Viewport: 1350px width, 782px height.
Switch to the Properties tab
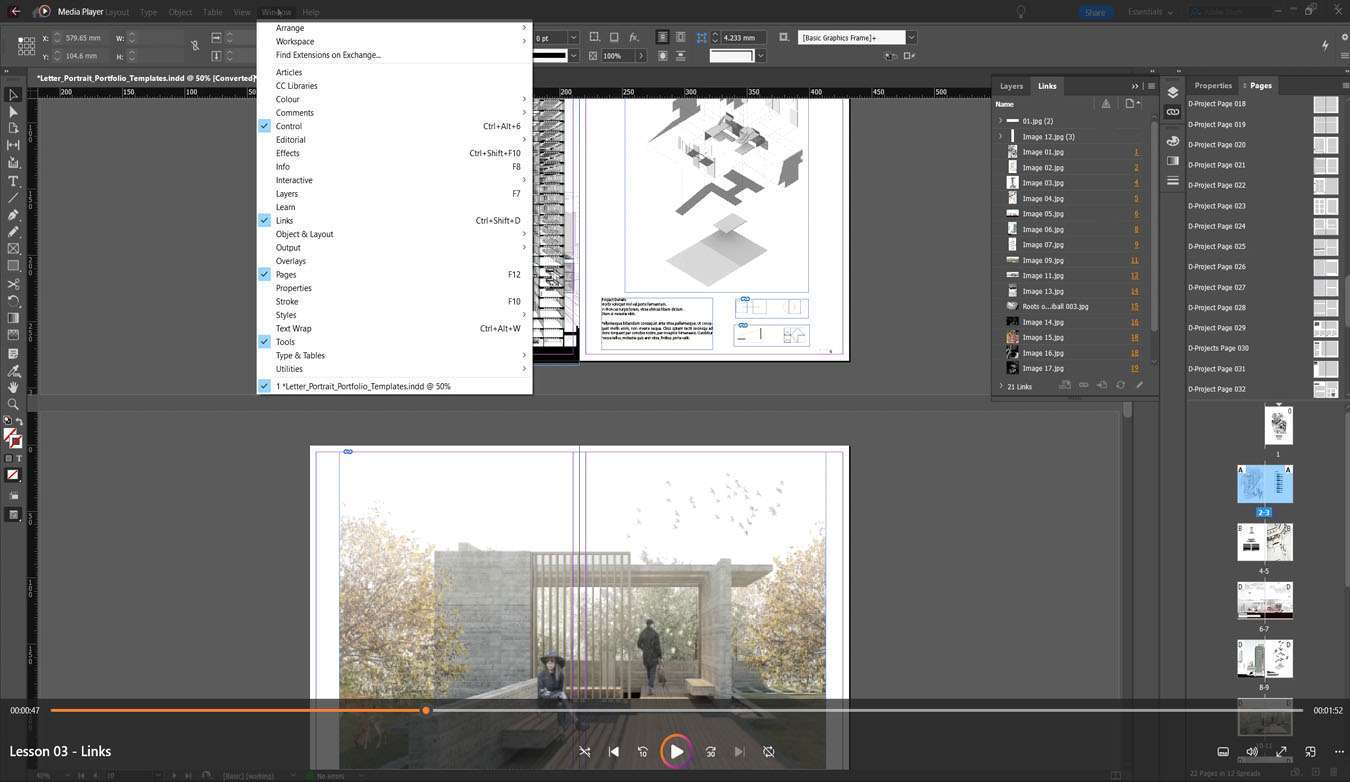pos(1213,86)
